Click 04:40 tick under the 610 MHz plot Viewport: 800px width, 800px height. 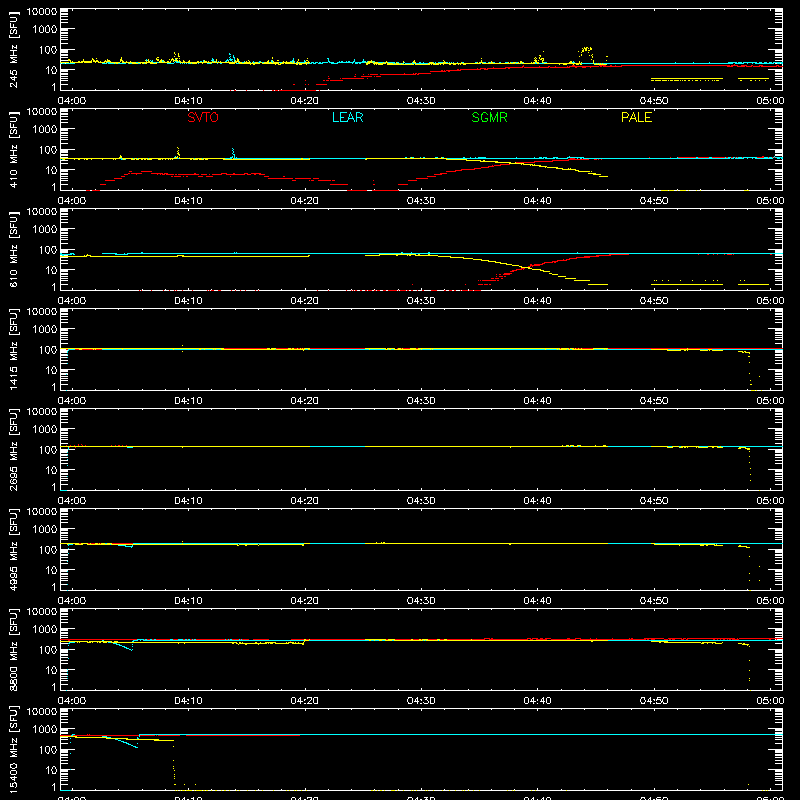(537, 301)
